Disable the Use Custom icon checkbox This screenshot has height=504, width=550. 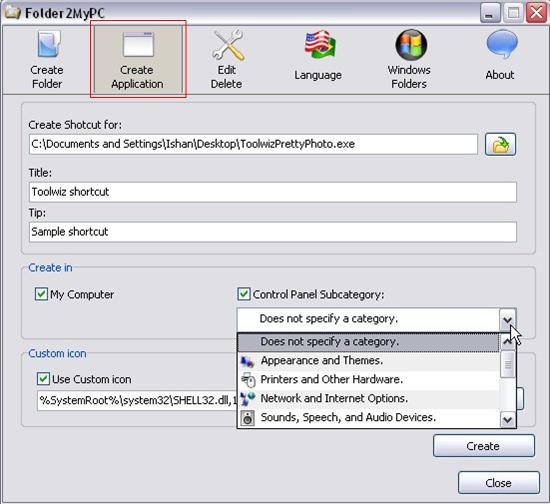(43, 379)
